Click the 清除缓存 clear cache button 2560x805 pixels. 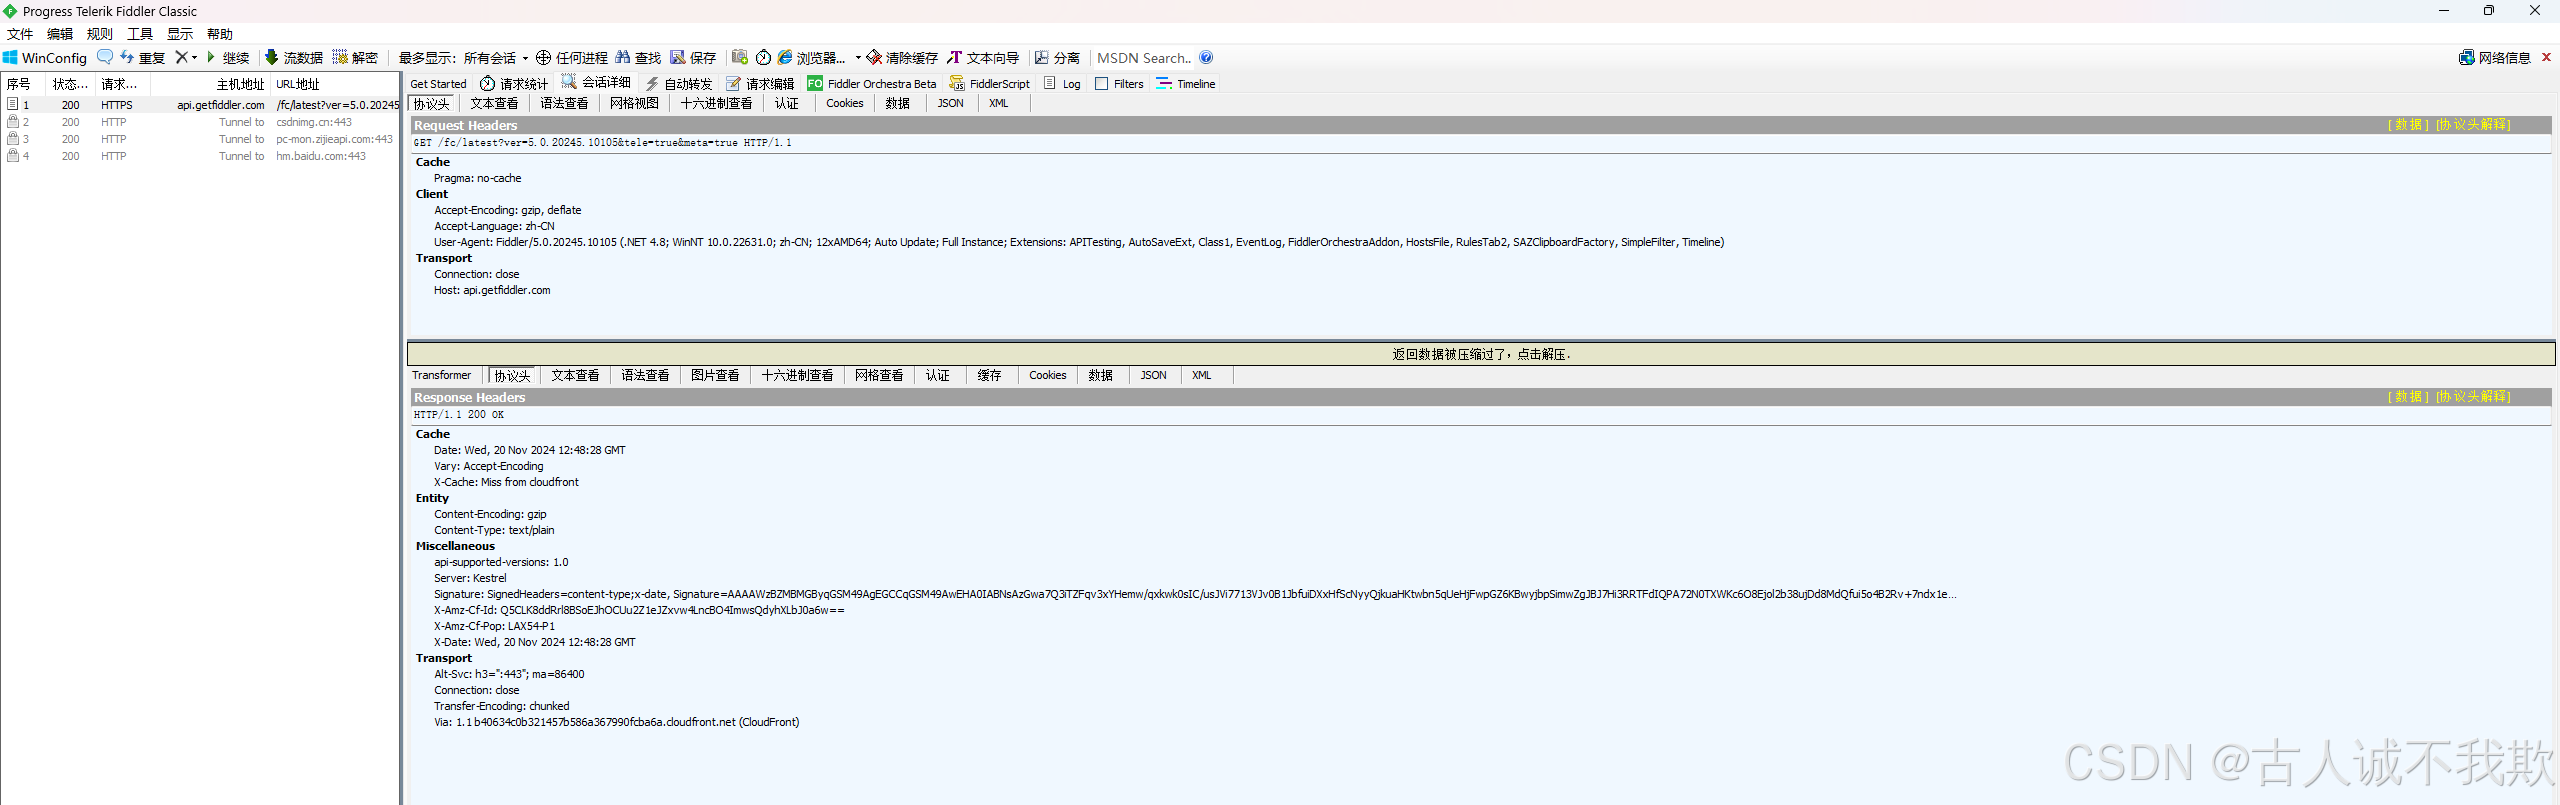(902, 58)
